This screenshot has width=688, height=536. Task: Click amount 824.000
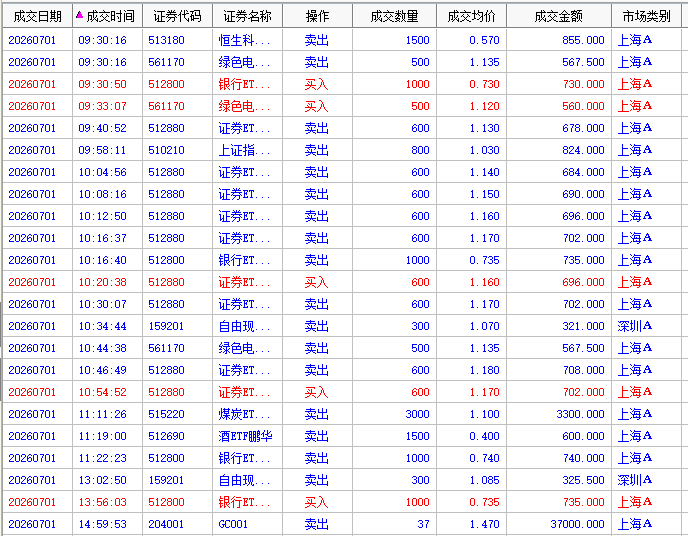[x=583, y=150]
